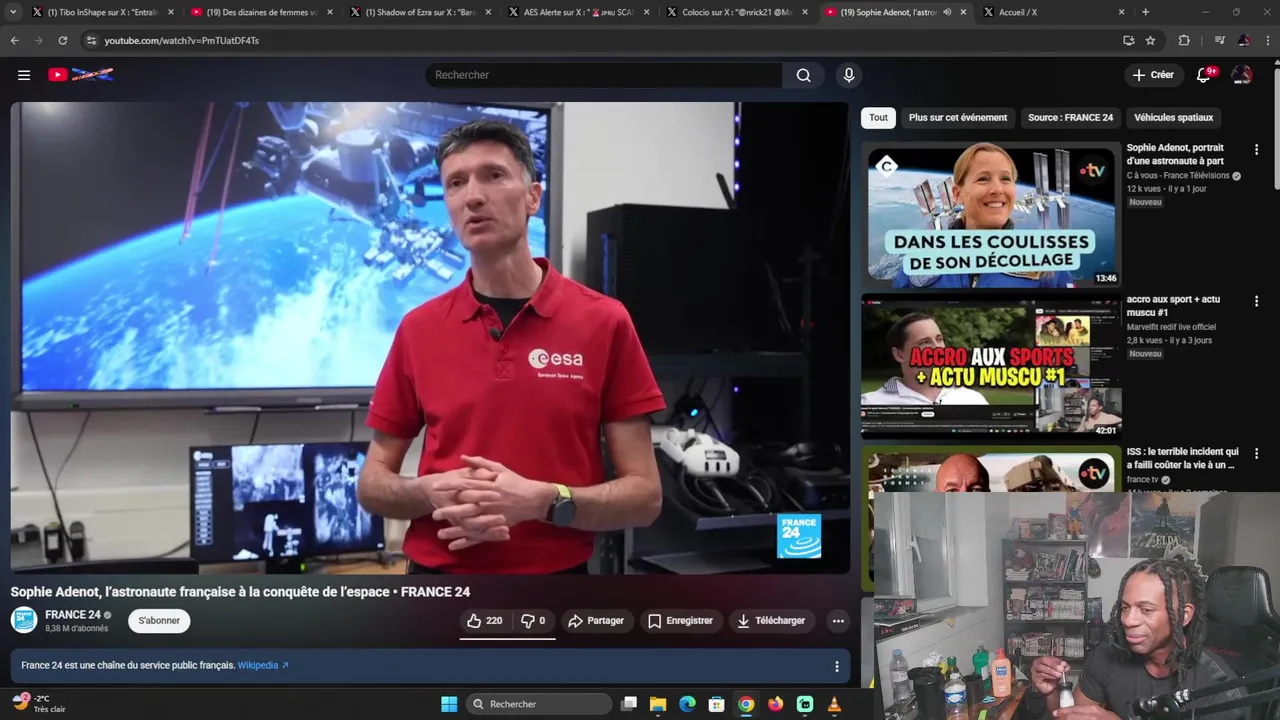Open the tab search dropdown arrow
This screenshot has height=720, width=1280.
pos(13,12)
